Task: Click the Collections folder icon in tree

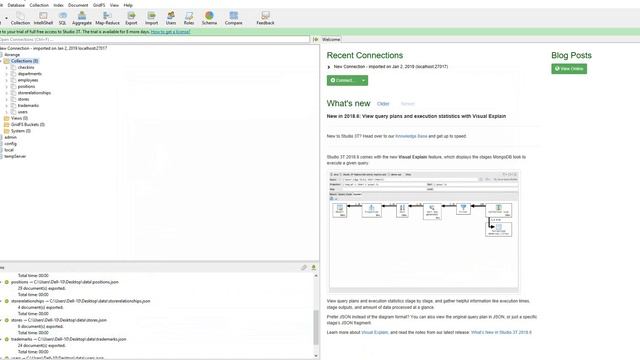Action: 7,61
